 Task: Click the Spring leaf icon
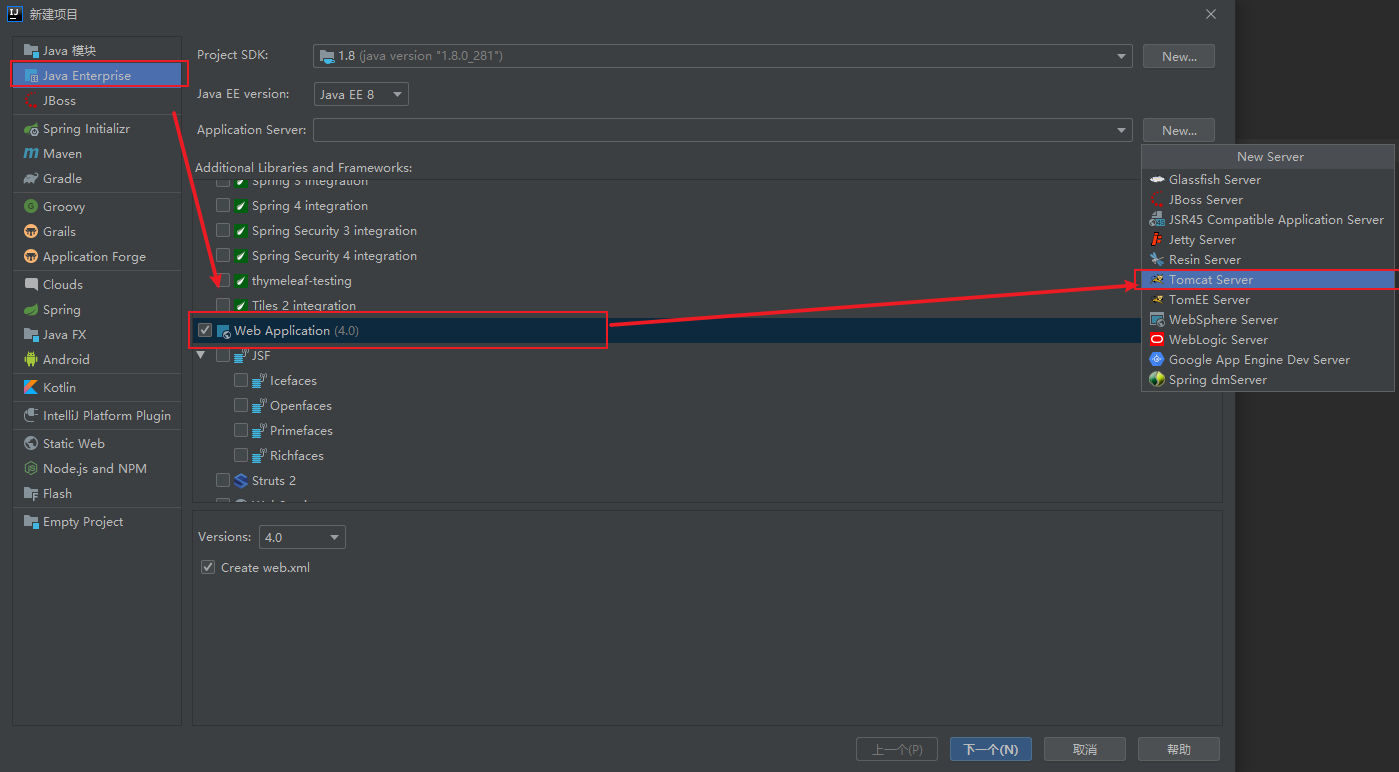coord(31,309)
